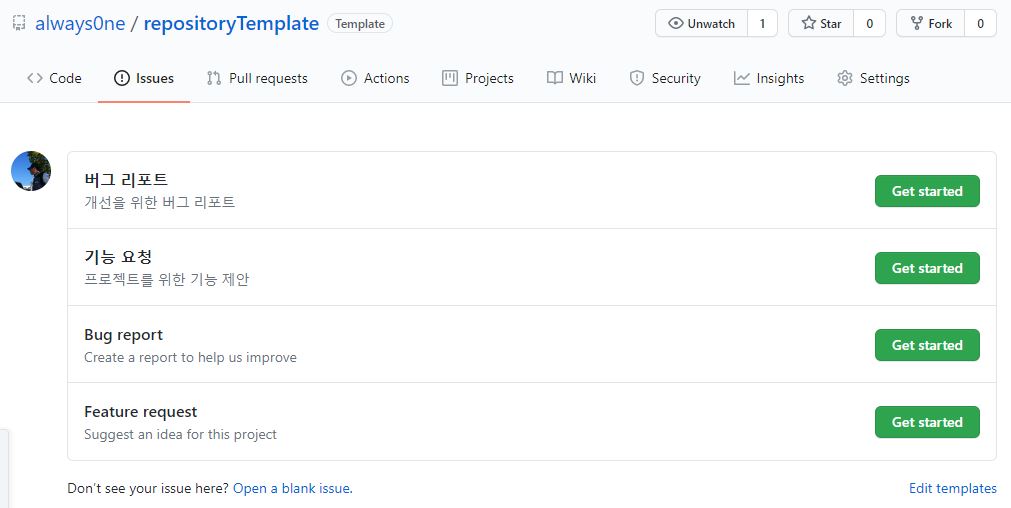Open the forks count next to Fork
Viewport: 1011px width, 508px height.
980,23
